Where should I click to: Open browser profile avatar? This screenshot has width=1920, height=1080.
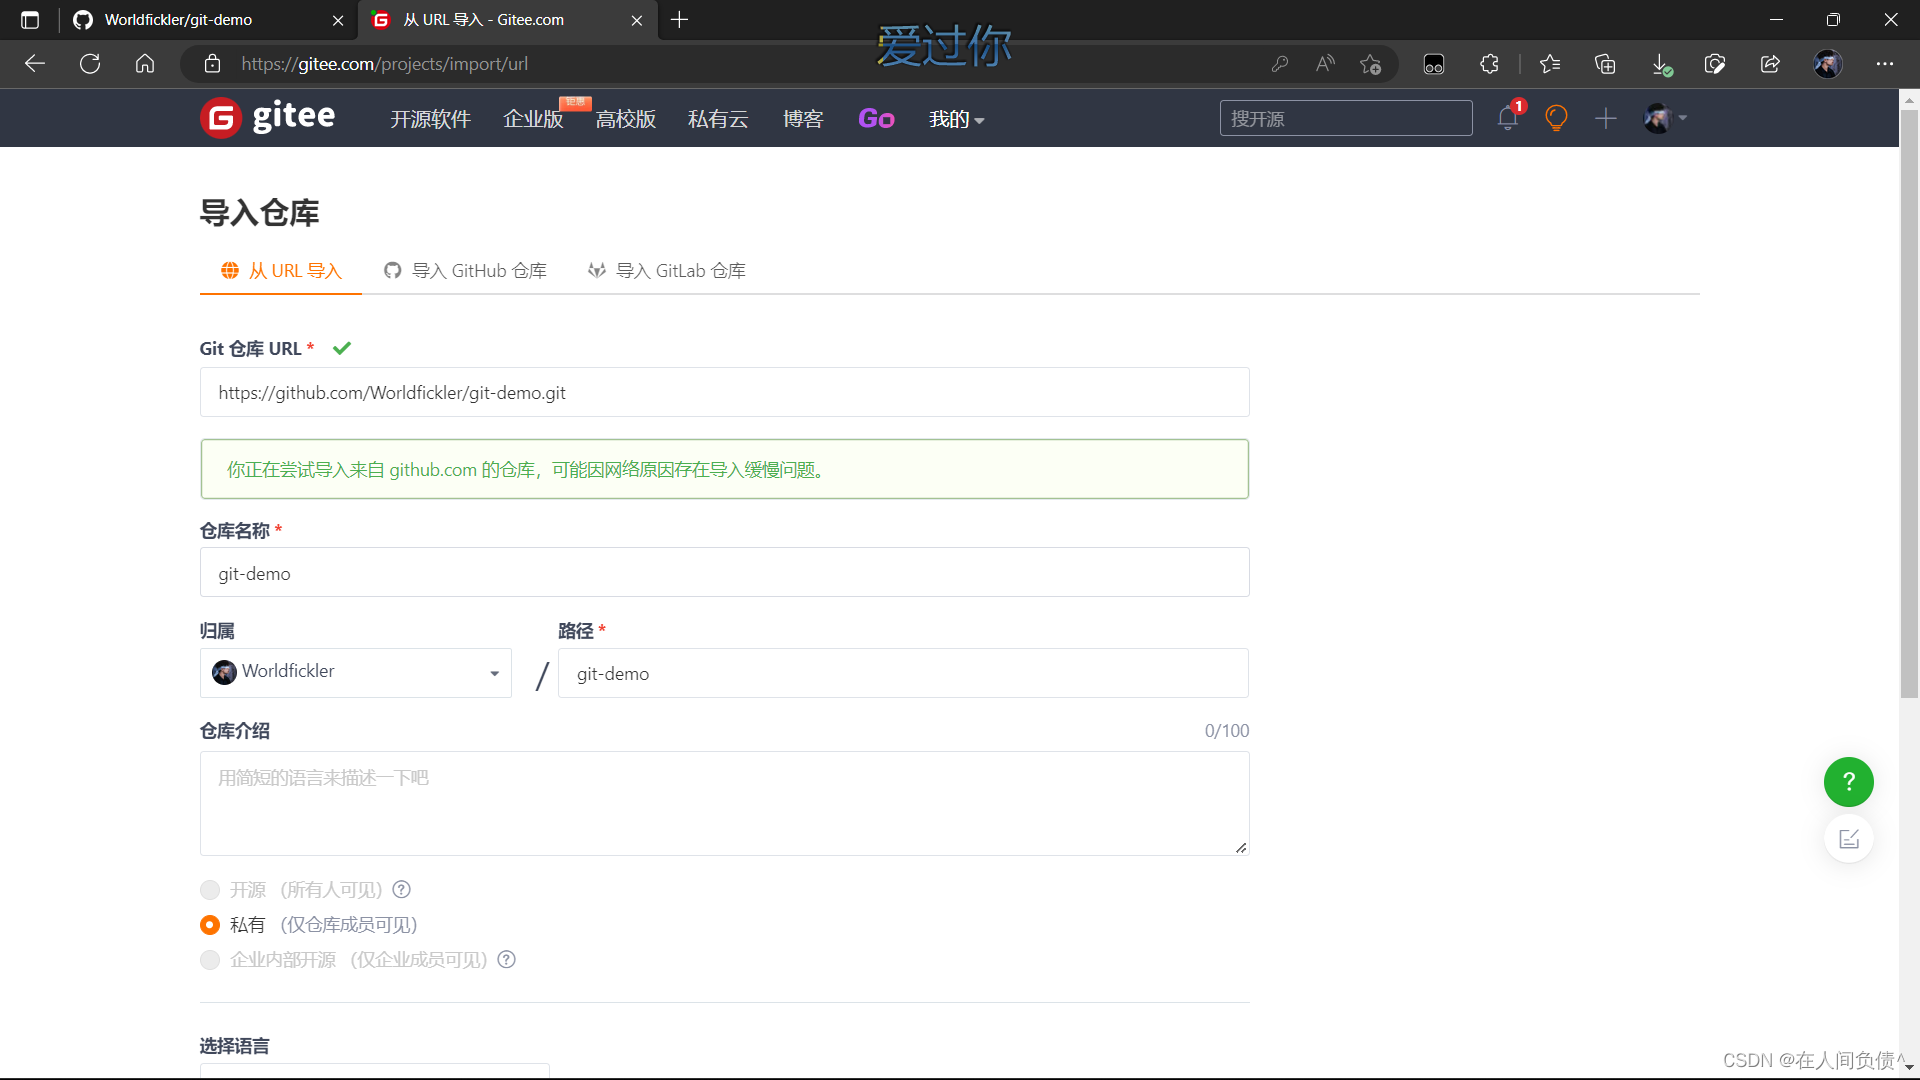pos(1828,64)
